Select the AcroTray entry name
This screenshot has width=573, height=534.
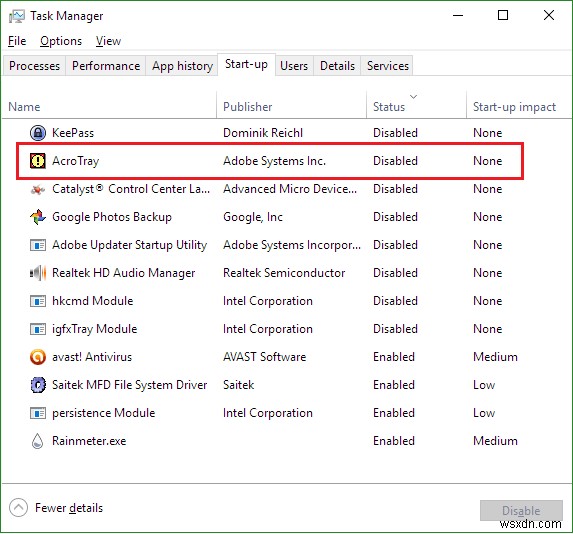(x=76, y=161)
